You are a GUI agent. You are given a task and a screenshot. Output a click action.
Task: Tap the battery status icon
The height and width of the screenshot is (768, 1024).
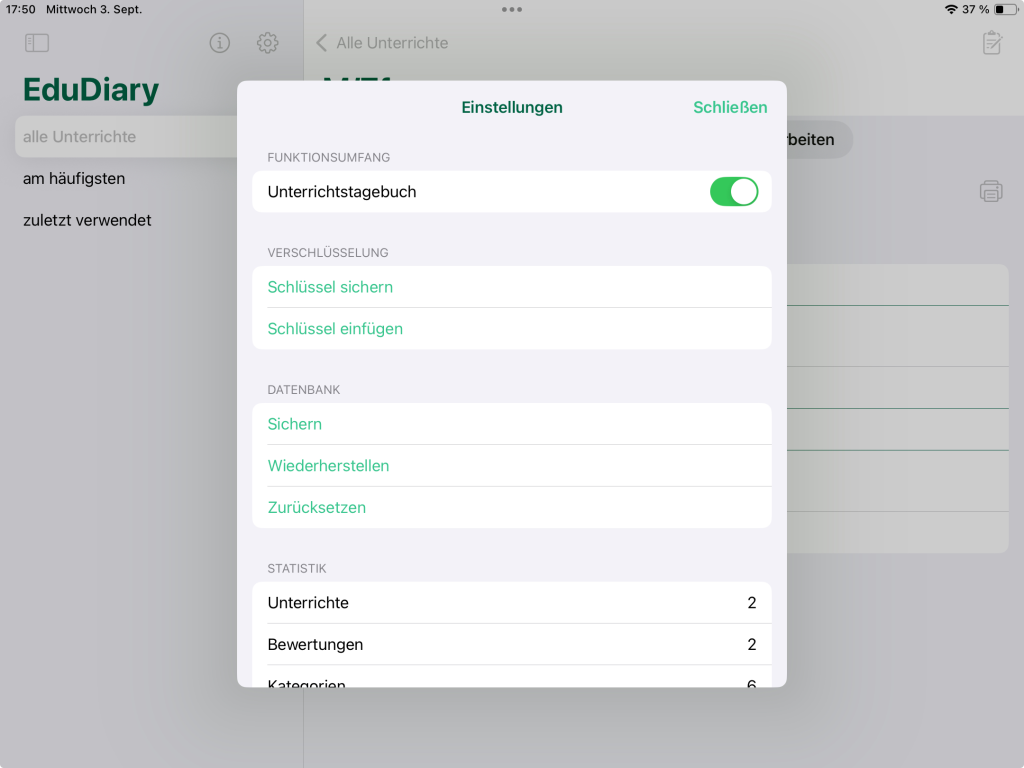click(x=1005, y=9)
